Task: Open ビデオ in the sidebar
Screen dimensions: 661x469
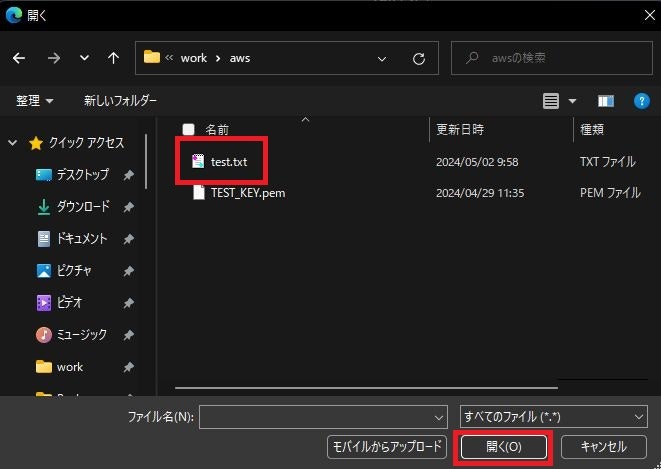Action: (x=69, y=303)
